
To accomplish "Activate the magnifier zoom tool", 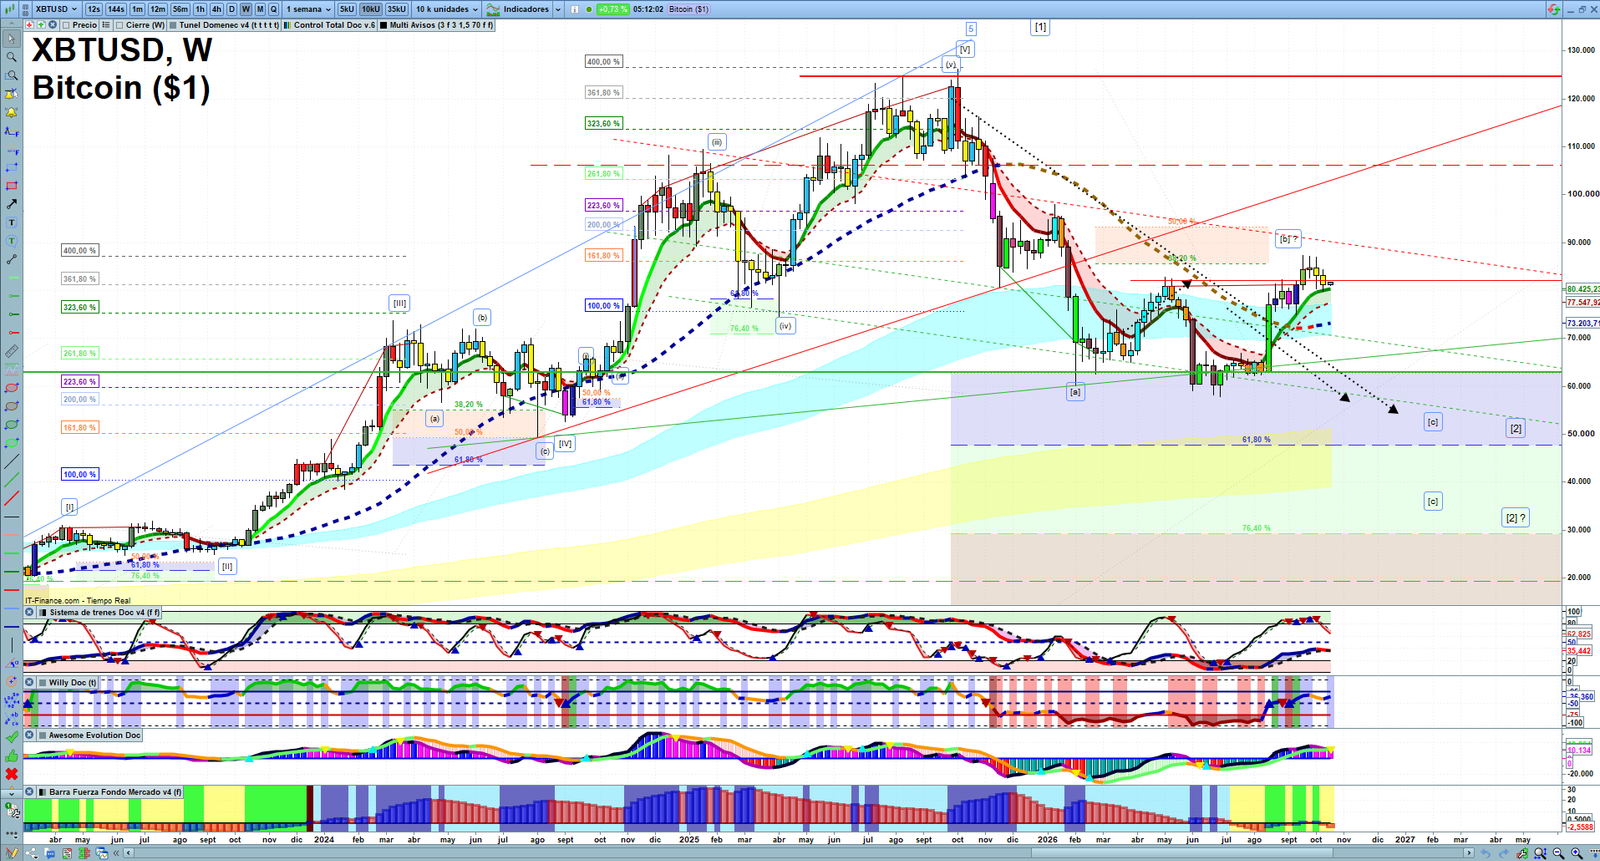I will tap(11, 57).
